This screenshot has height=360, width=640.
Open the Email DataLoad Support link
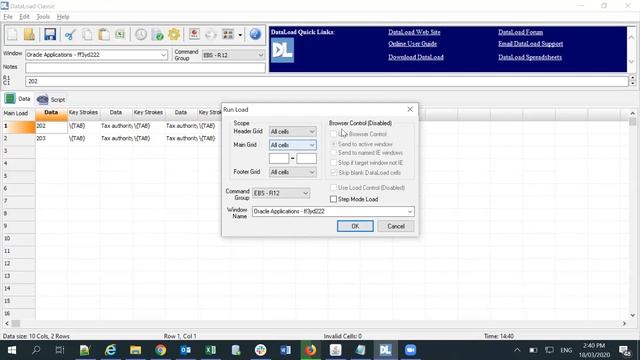point(530,44)
